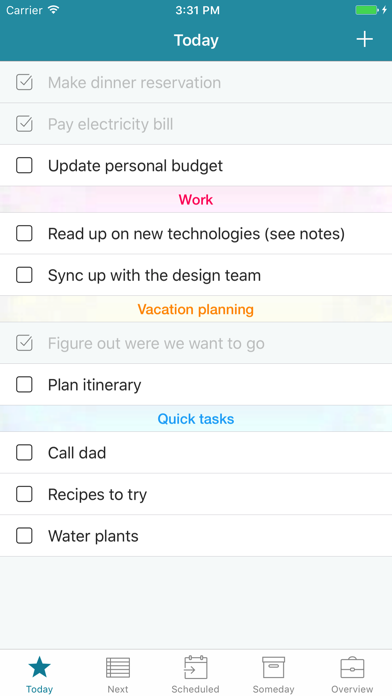Mark Water plants as done
The height and width of the screenshot is (696, 392).
[x=24, y=536]
